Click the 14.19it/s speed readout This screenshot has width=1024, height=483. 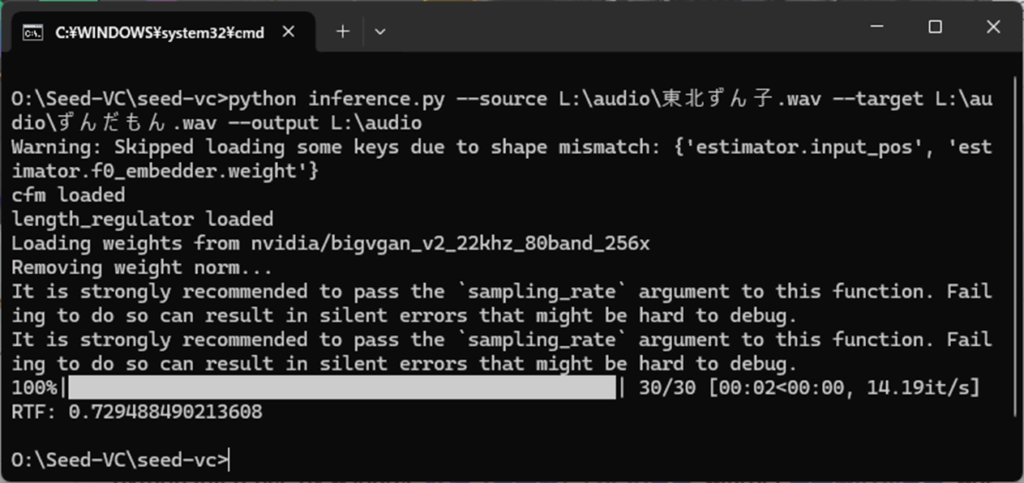(918, 388)
